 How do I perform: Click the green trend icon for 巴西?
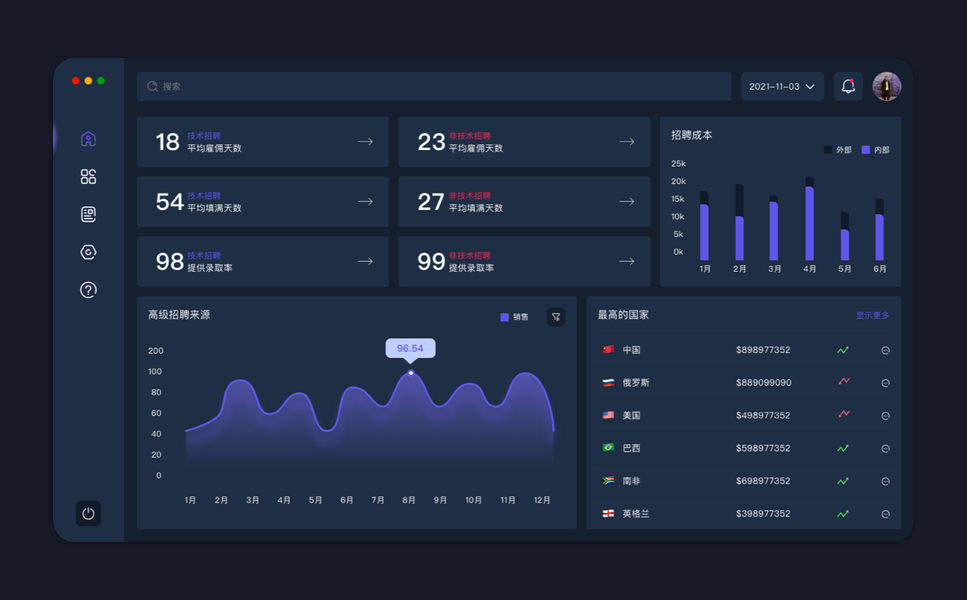click(x=843, y=448)
